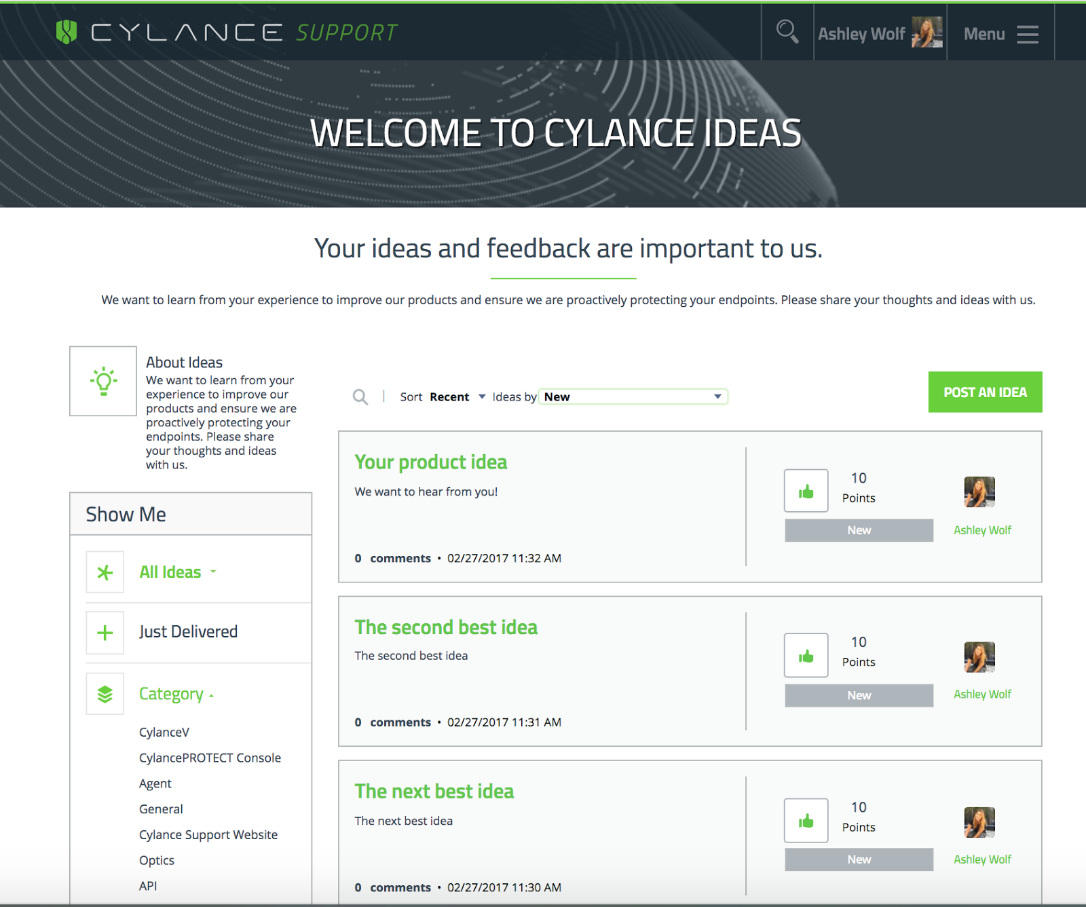Open the Menu label in header
Screen dimensions: 1086x907
pyautogui.click(x=983, y=35)
